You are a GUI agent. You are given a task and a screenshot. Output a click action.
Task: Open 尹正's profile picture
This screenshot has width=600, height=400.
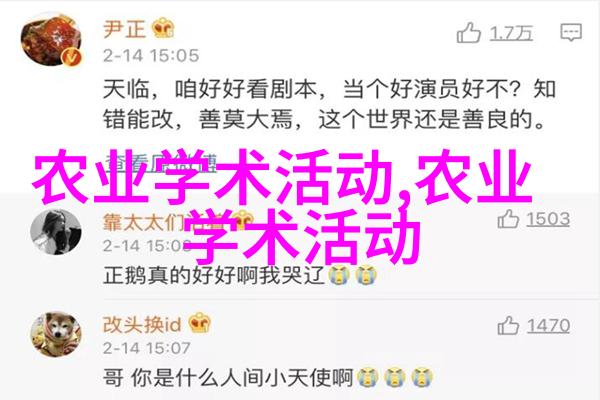point(51,39)
